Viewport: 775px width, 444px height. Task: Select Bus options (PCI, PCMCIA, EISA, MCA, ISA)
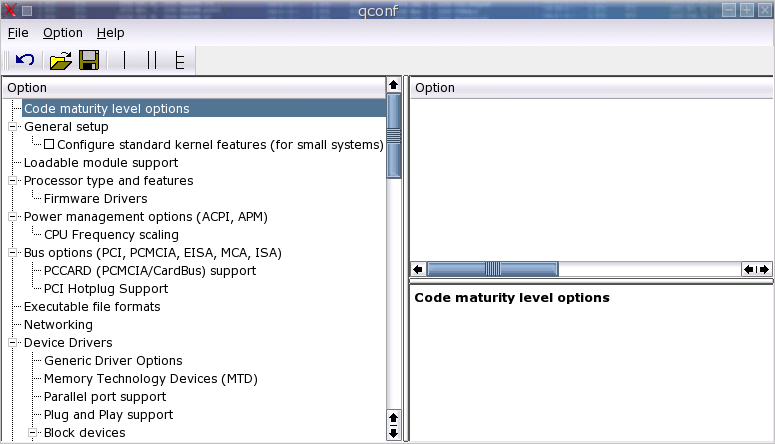[x=153, y=253]
